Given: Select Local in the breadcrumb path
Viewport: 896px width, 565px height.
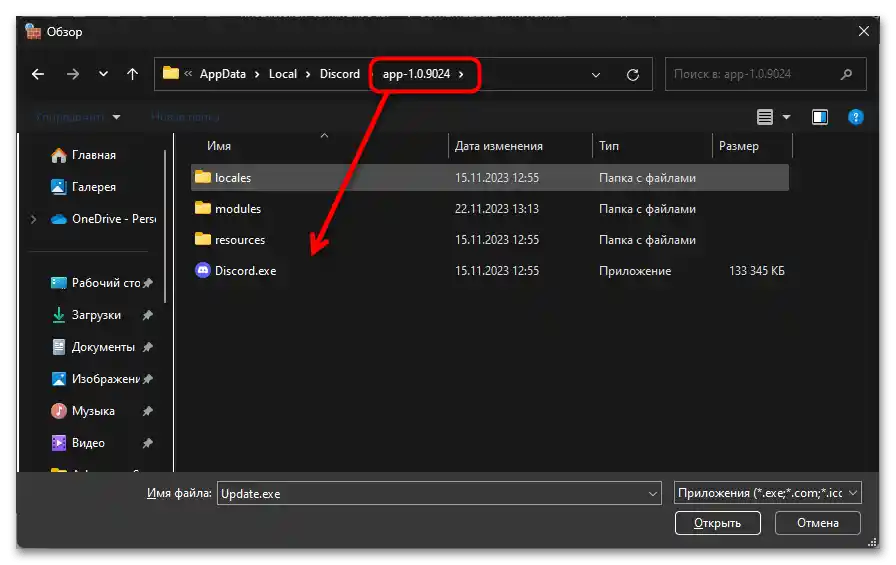Looking at the screenshot, I should pos(283,74).
